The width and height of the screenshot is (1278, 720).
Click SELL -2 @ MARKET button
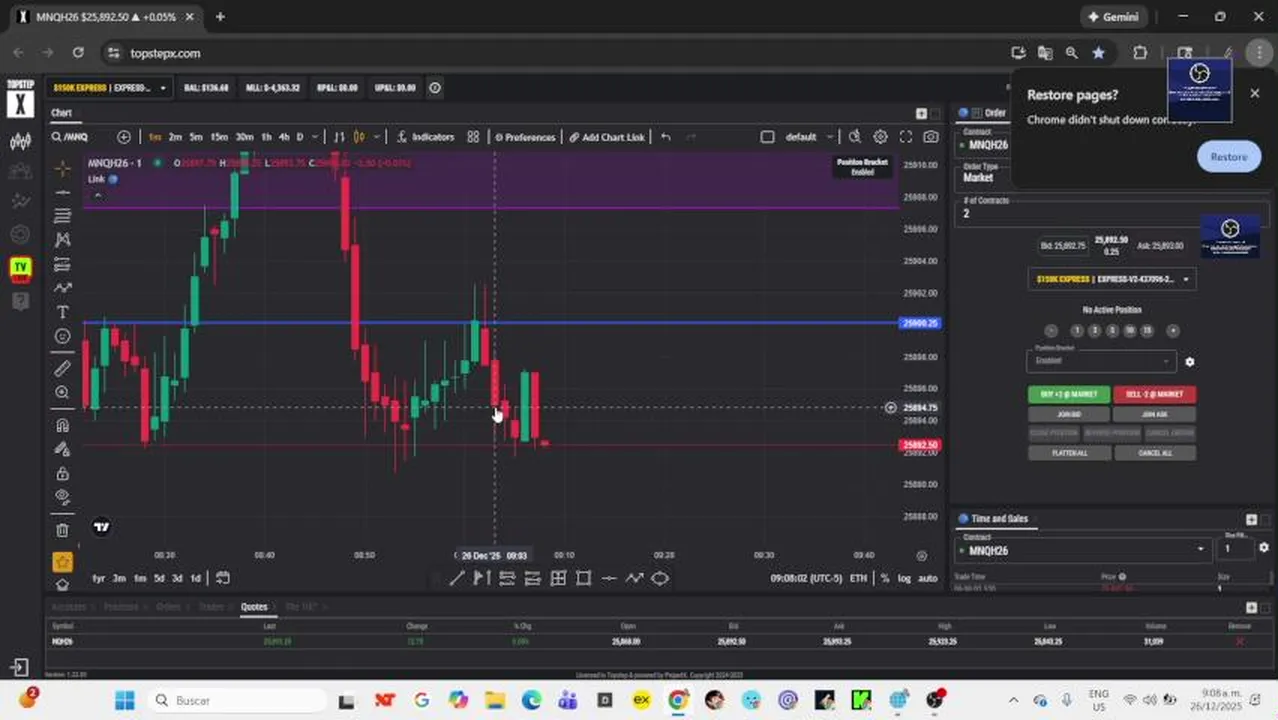1154,394
